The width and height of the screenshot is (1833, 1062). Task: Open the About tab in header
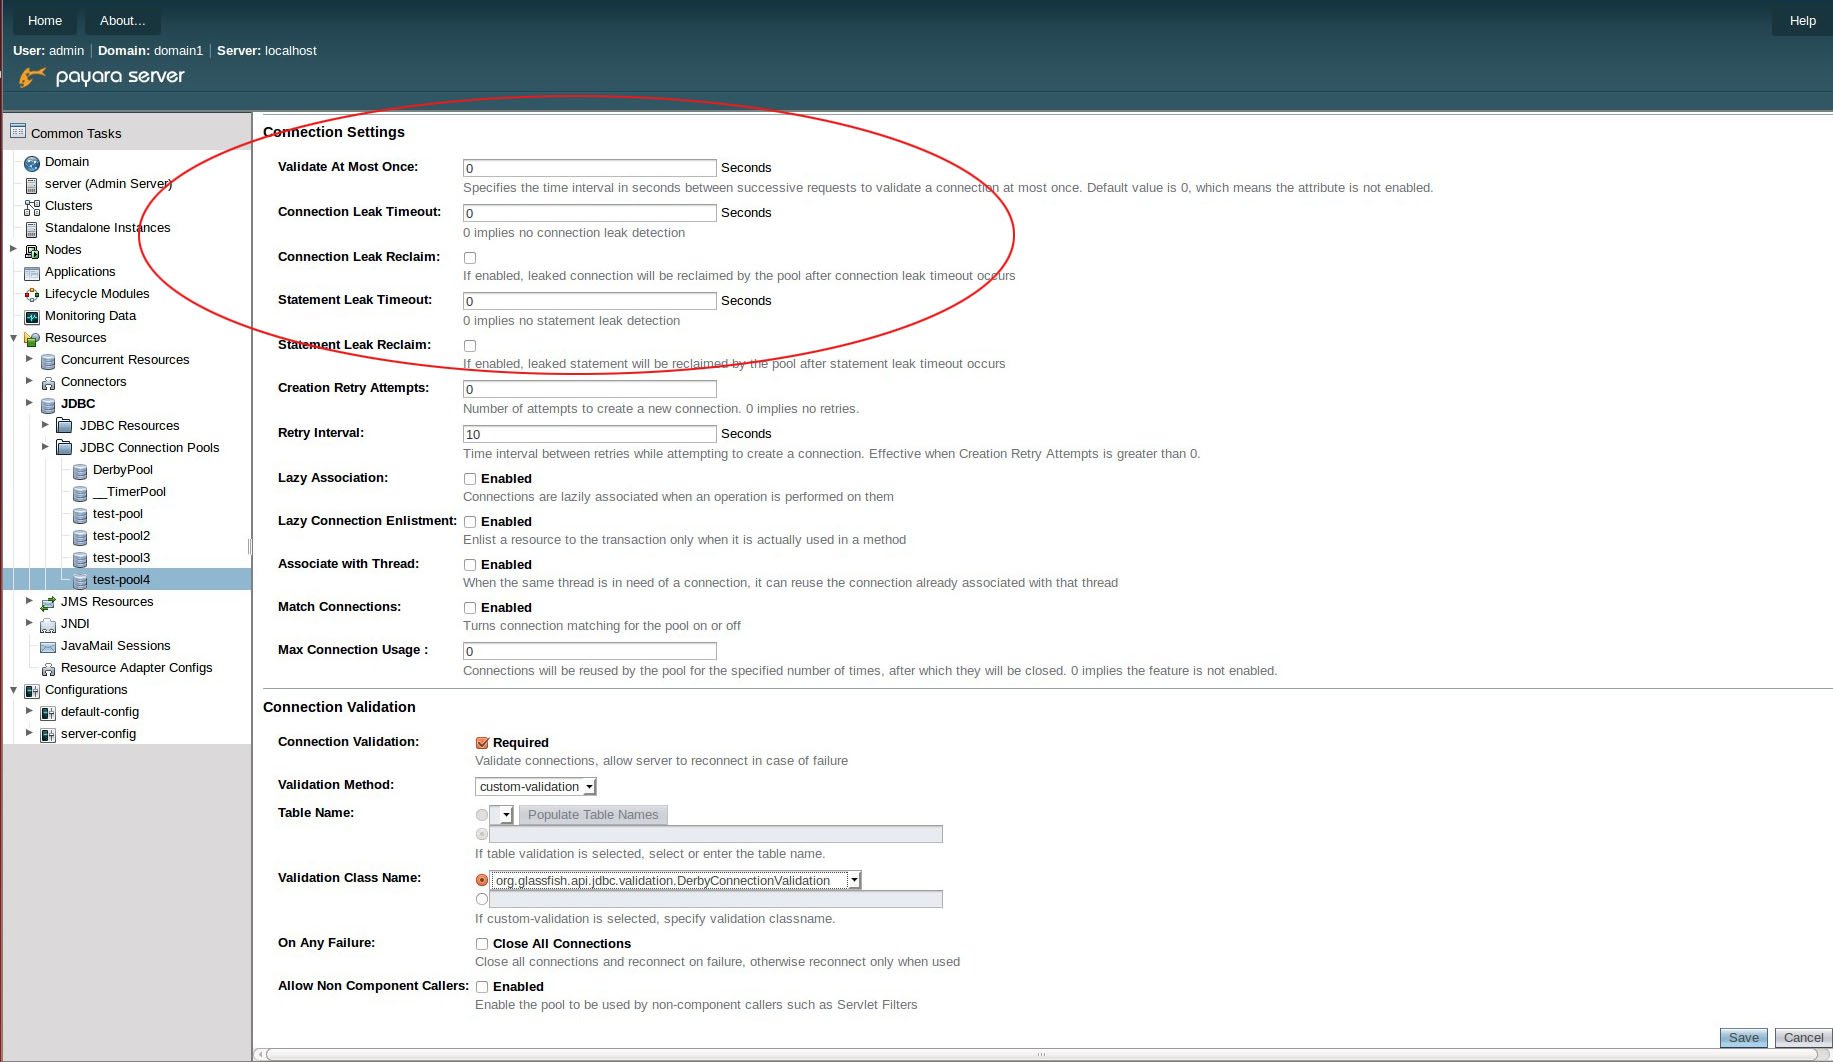[122, 20]
